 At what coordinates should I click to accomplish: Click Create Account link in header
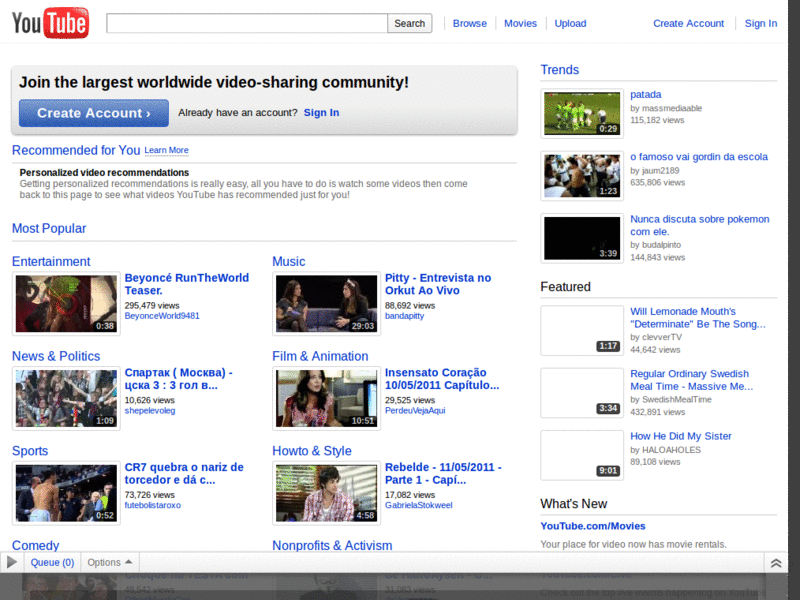click(x=688, y=23)
